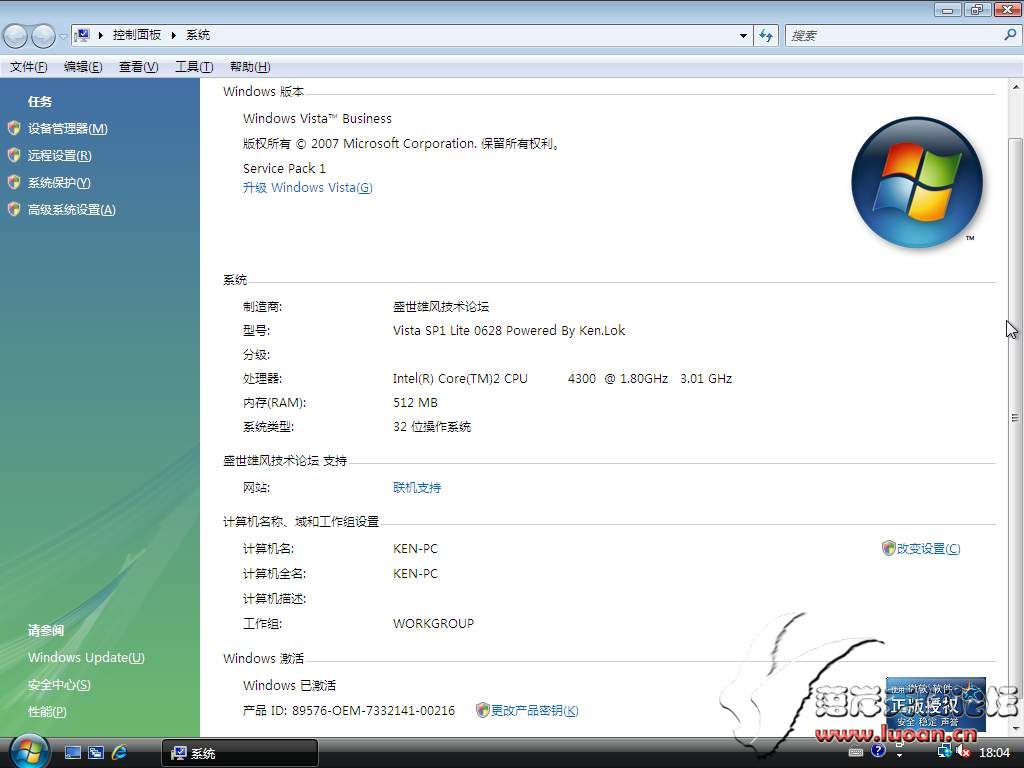This screenshot has width=1024, height=768.
Task: Click the shield icon beside 高级系统设置
Action: [x=14, y=209]
